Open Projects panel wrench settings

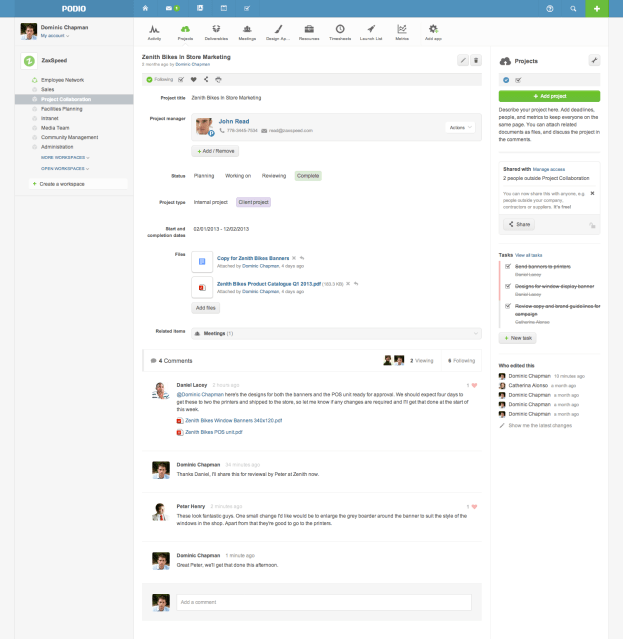(x=594, y=61)
